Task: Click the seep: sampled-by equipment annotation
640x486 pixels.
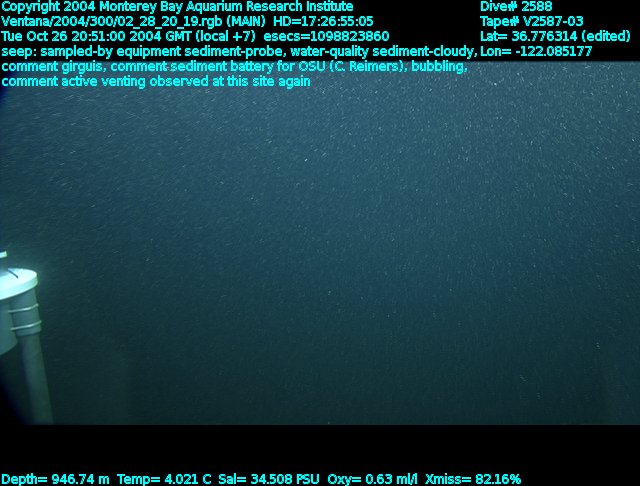Action: (142, 51)
